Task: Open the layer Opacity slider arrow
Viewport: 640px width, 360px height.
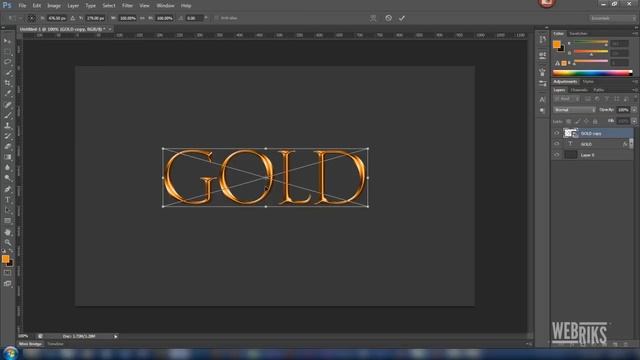Action: [x=634, y=110]
